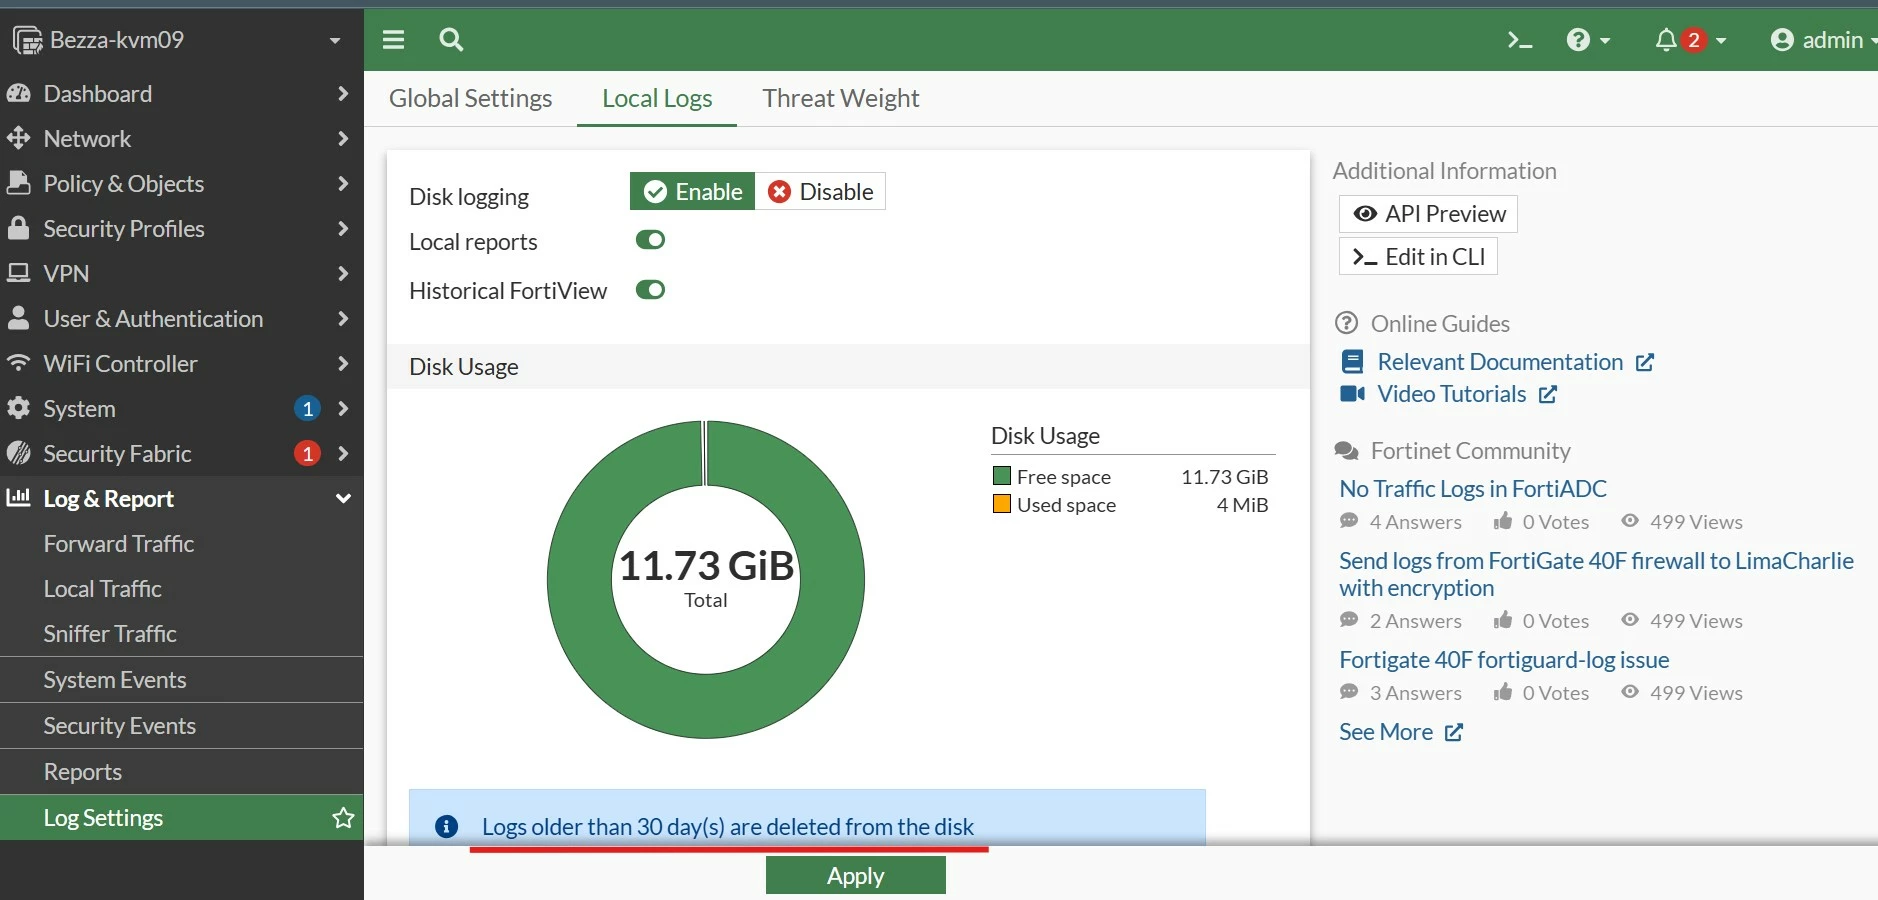Click the Log & Report chart icon

click(x=18, y=497)
